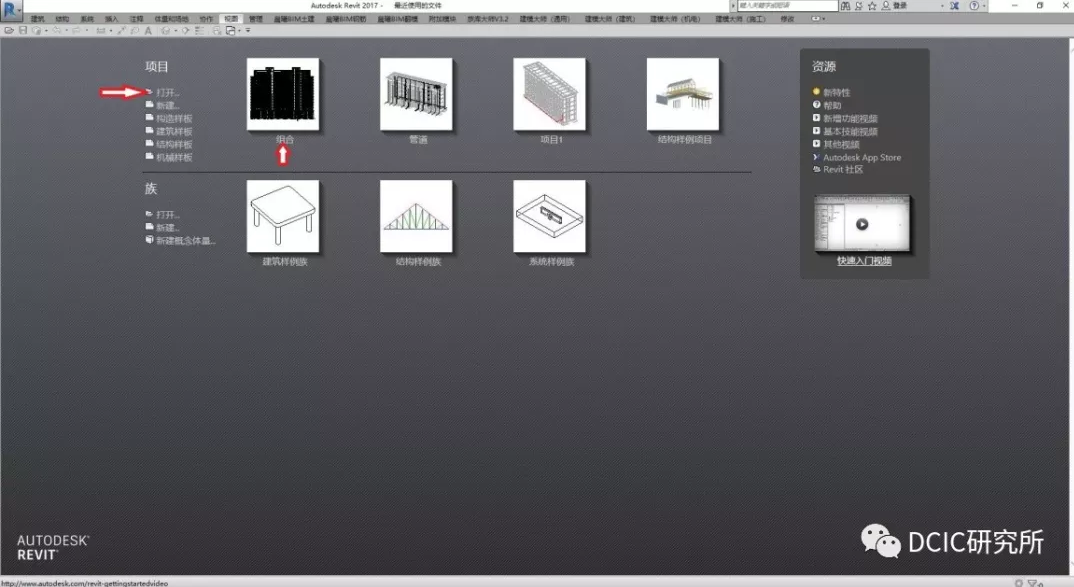The width and height of the screenshot is (1074, 587).
Task: Click the favorites star icon
Action: coord(872,5)
